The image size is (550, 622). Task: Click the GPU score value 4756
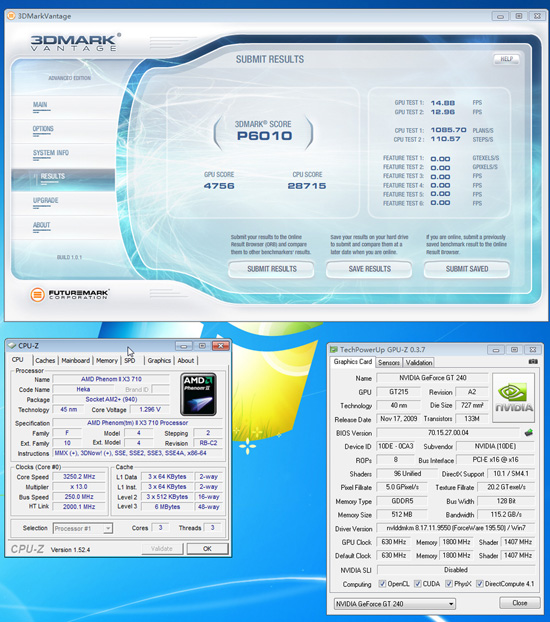tap(219, 186)
